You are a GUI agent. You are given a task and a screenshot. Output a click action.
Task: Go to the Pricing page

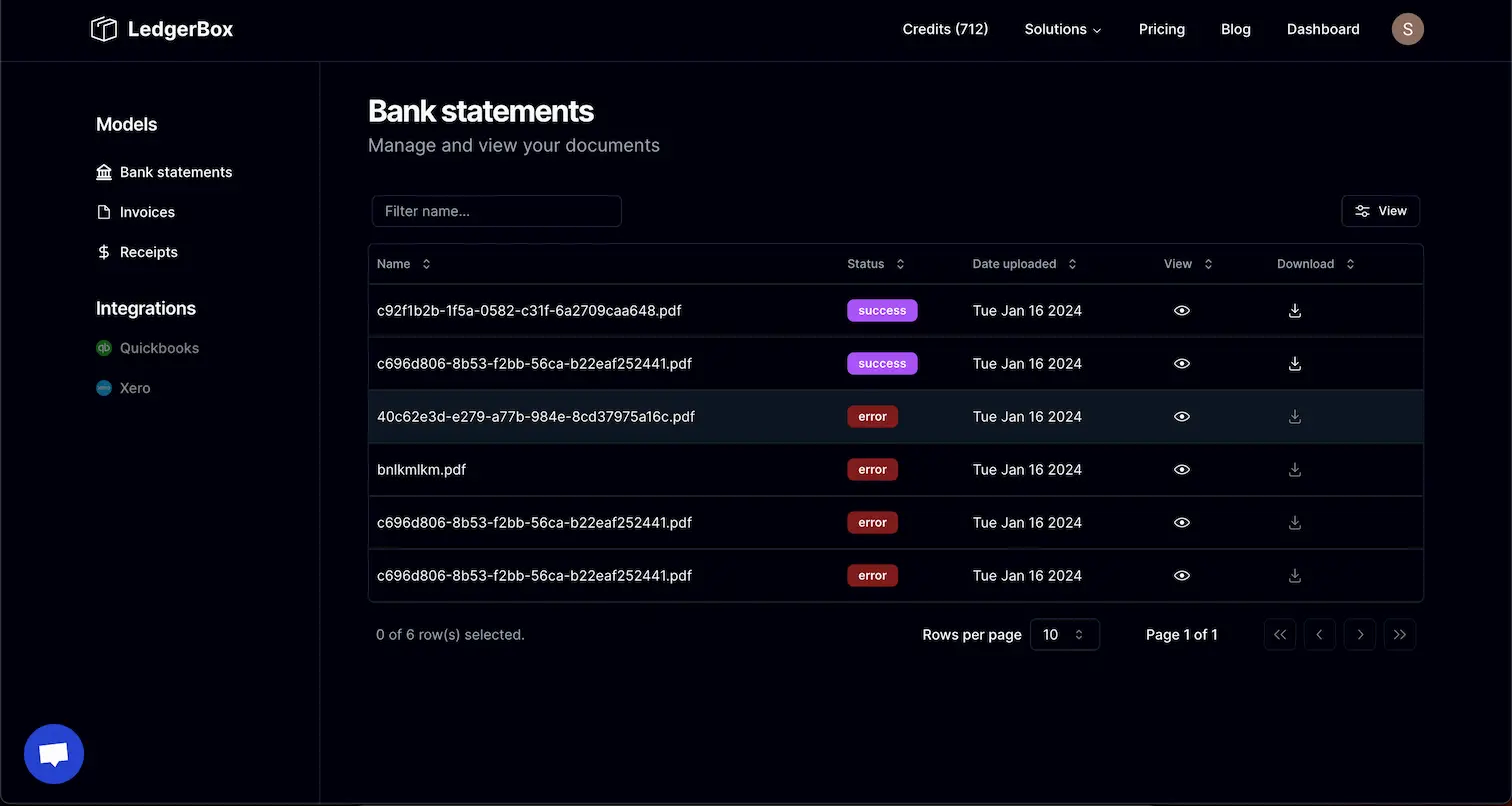tap(1161, 29)
